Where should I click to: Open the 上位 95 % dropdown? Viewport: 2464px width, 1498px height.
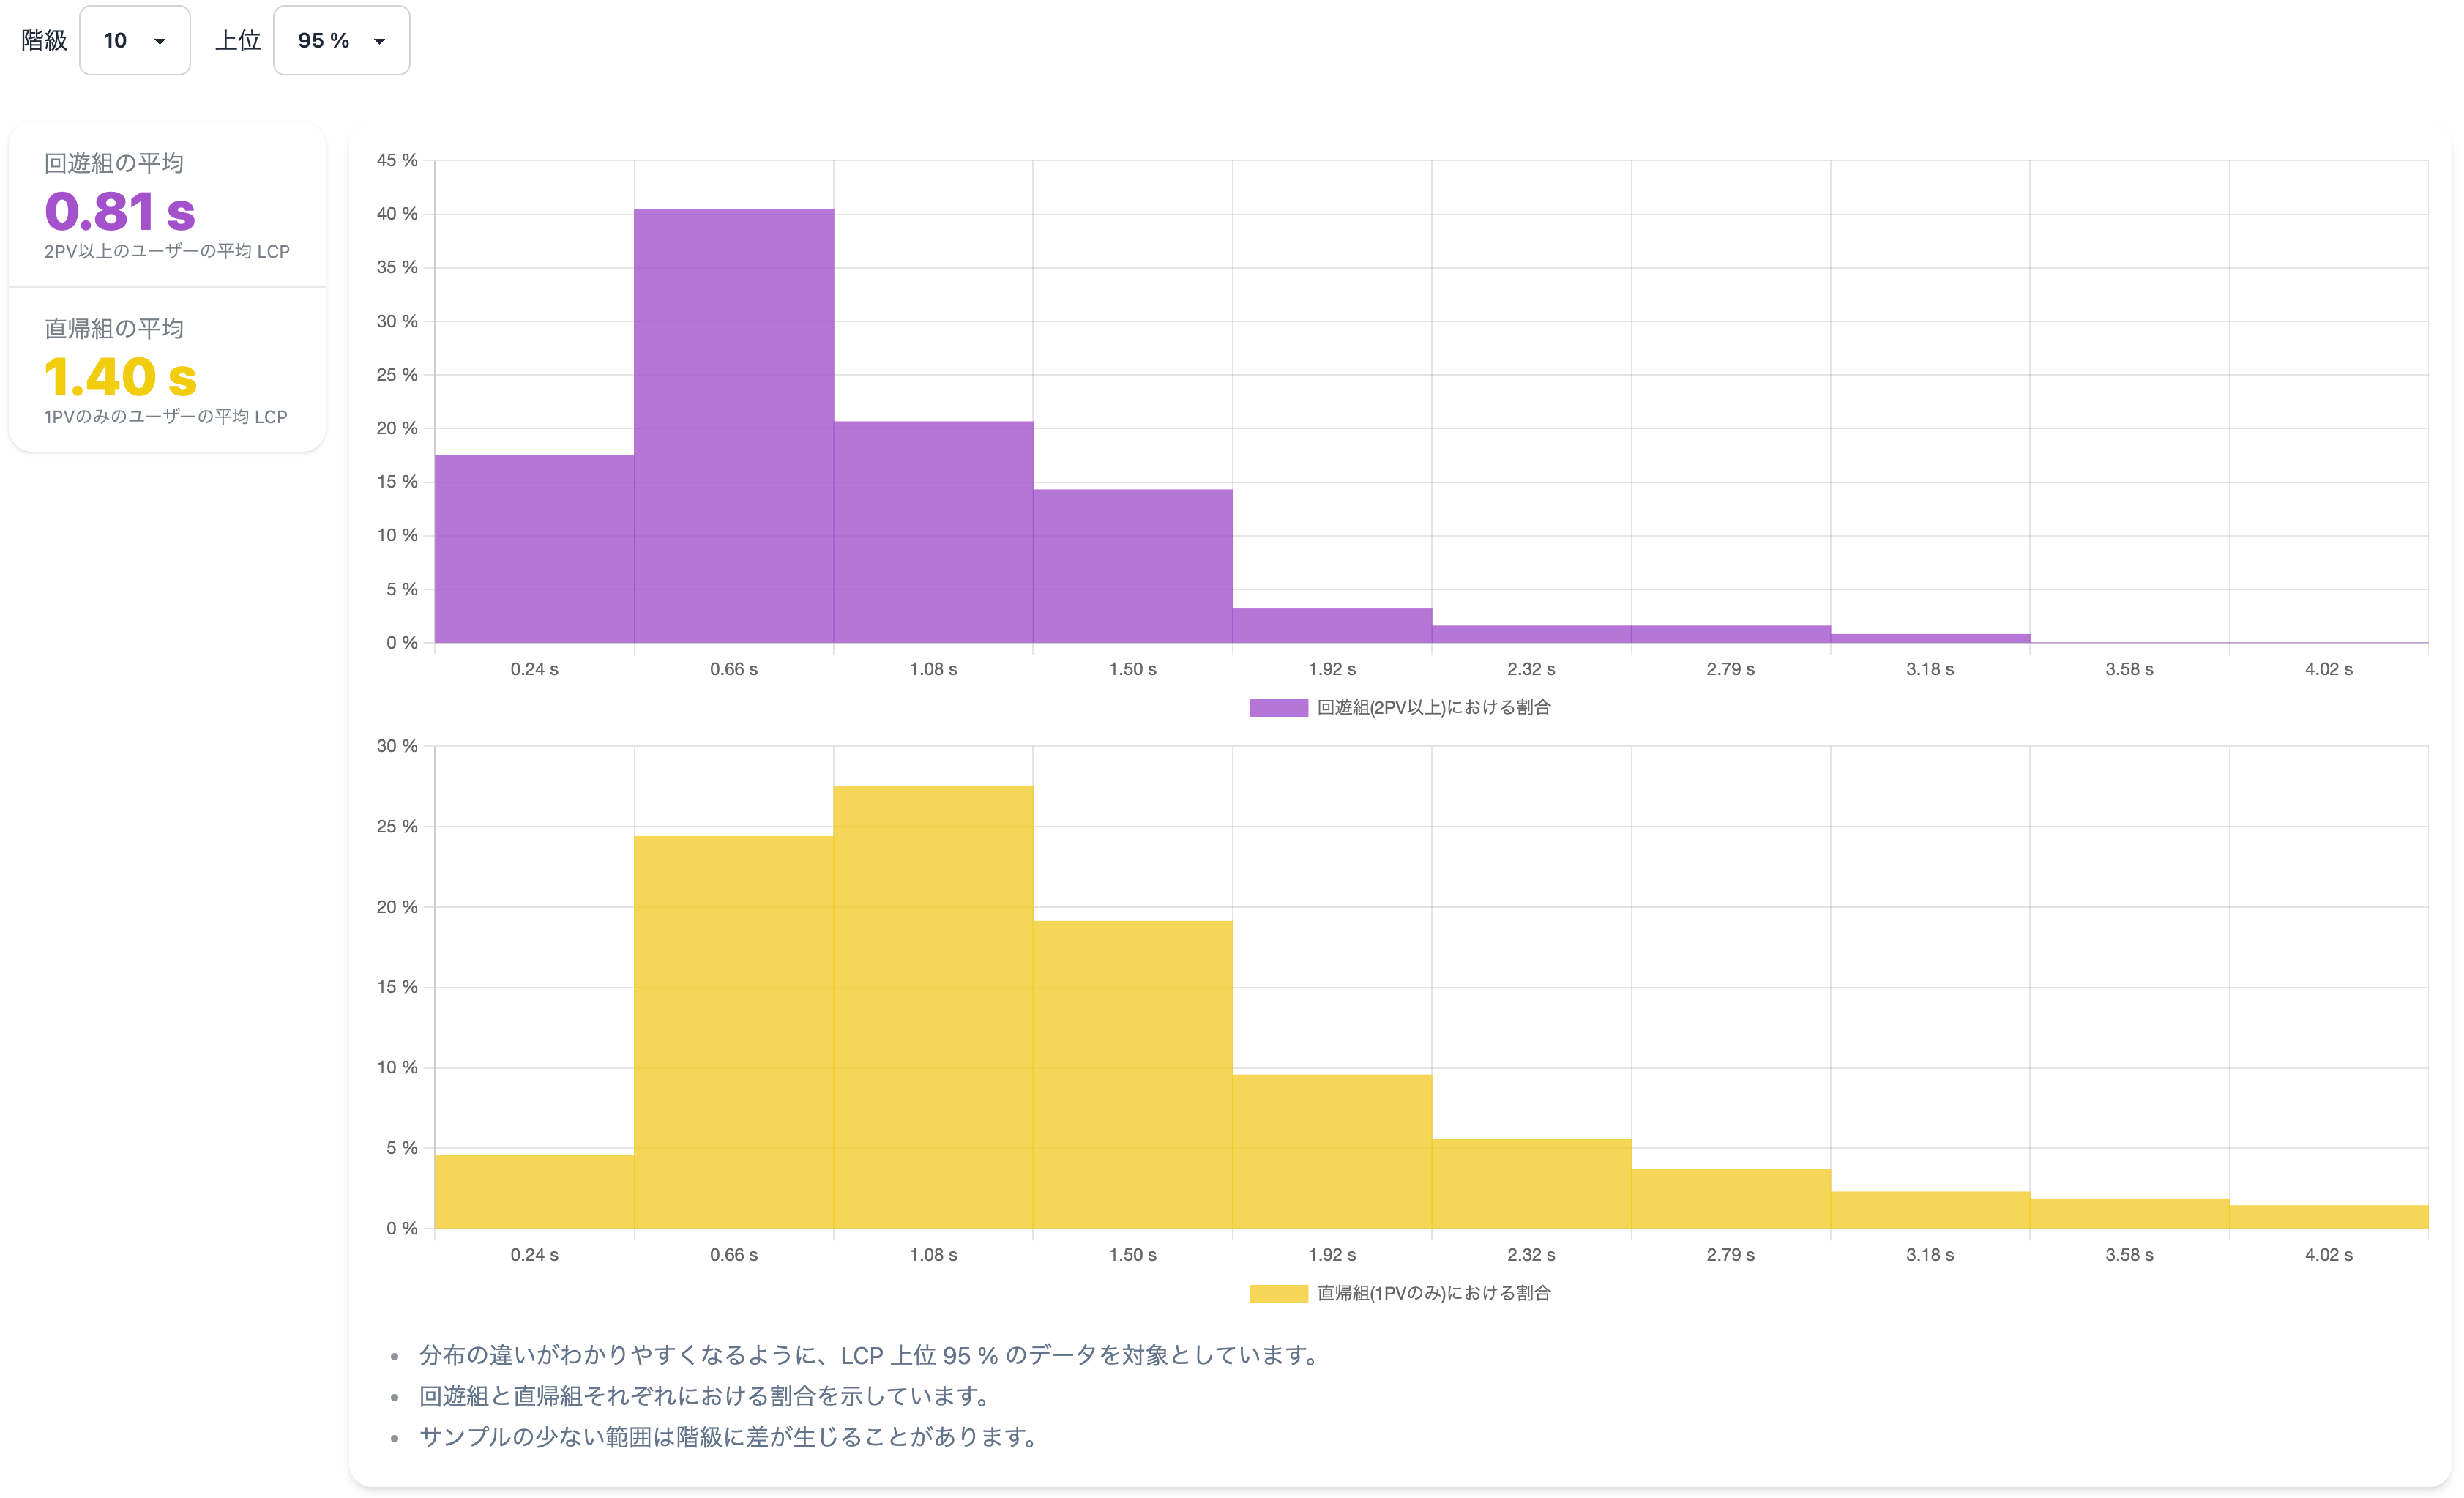(x=341, y=40)
